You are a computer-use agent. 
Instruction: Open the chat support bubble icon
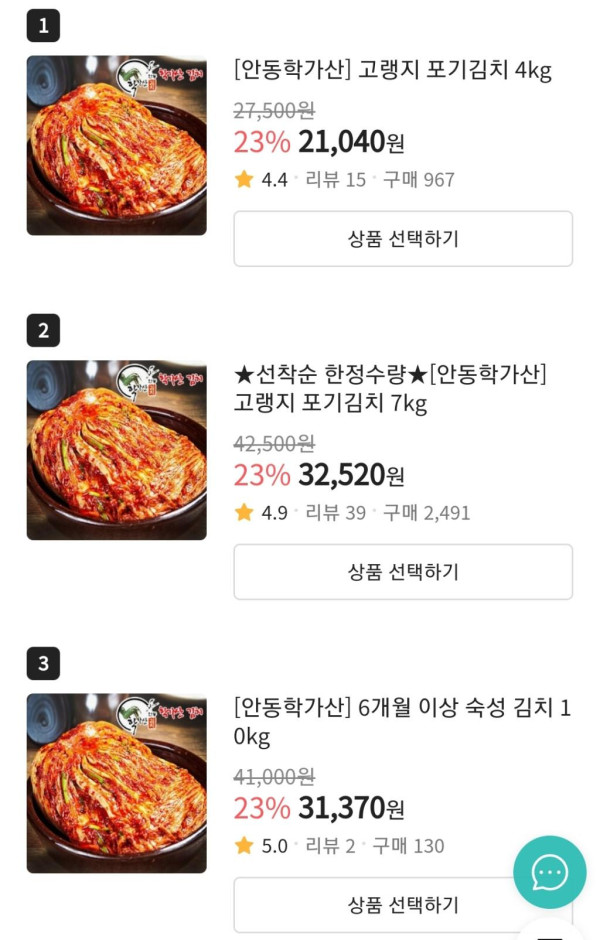549,872
